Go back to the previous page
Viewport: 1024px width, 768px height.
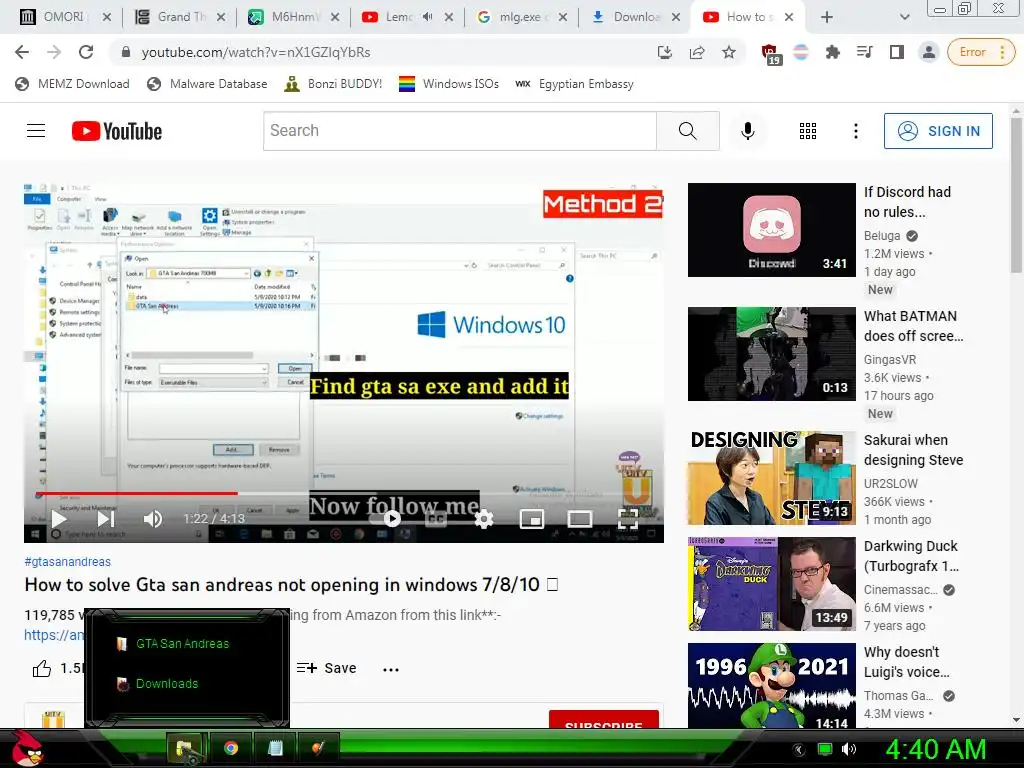pos(22,52)
